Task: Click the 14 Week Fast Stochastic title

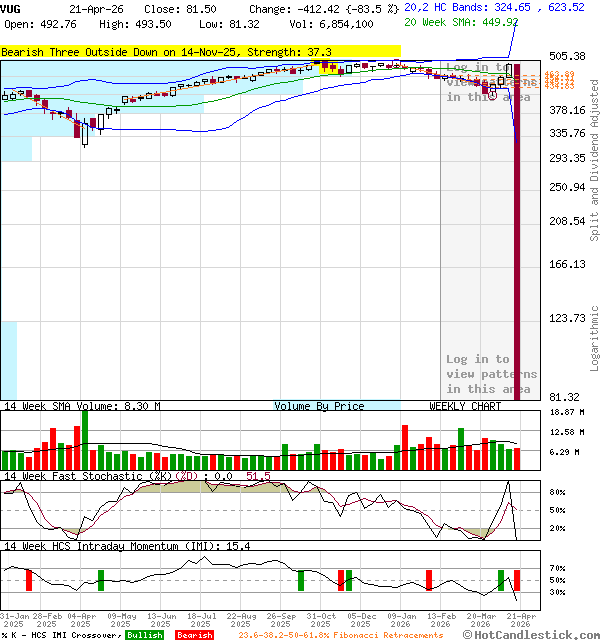Action: [x=136, y=476]
